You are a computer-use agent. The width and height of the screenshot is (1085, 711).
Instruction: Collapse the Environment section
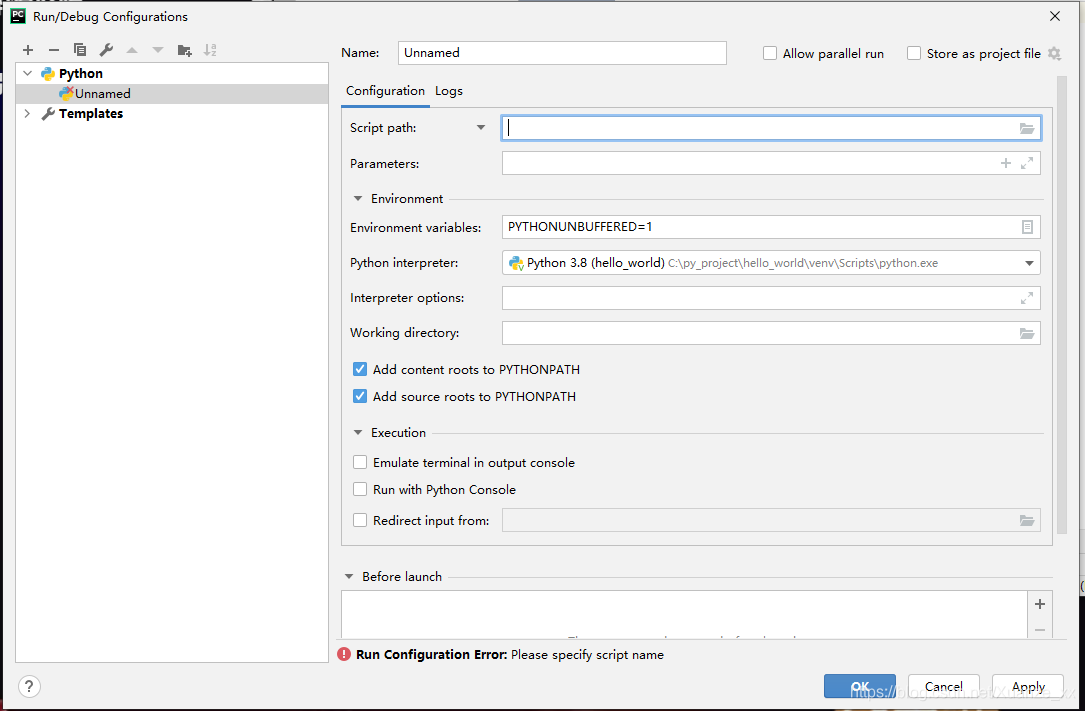(x=358, y=198)
